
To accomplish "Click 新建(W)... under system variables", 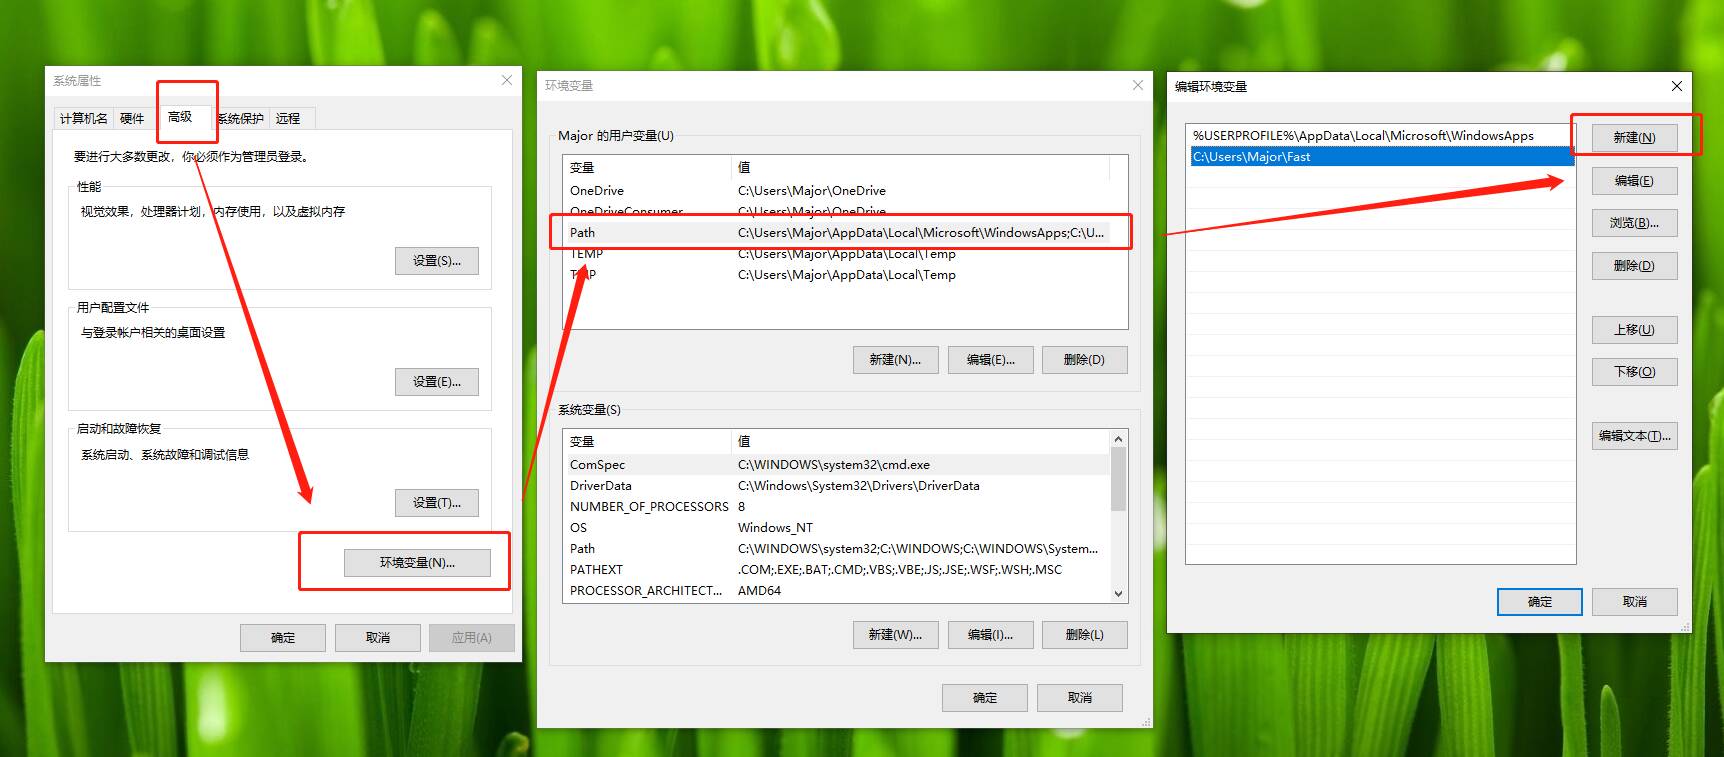I will pos(895,635).
